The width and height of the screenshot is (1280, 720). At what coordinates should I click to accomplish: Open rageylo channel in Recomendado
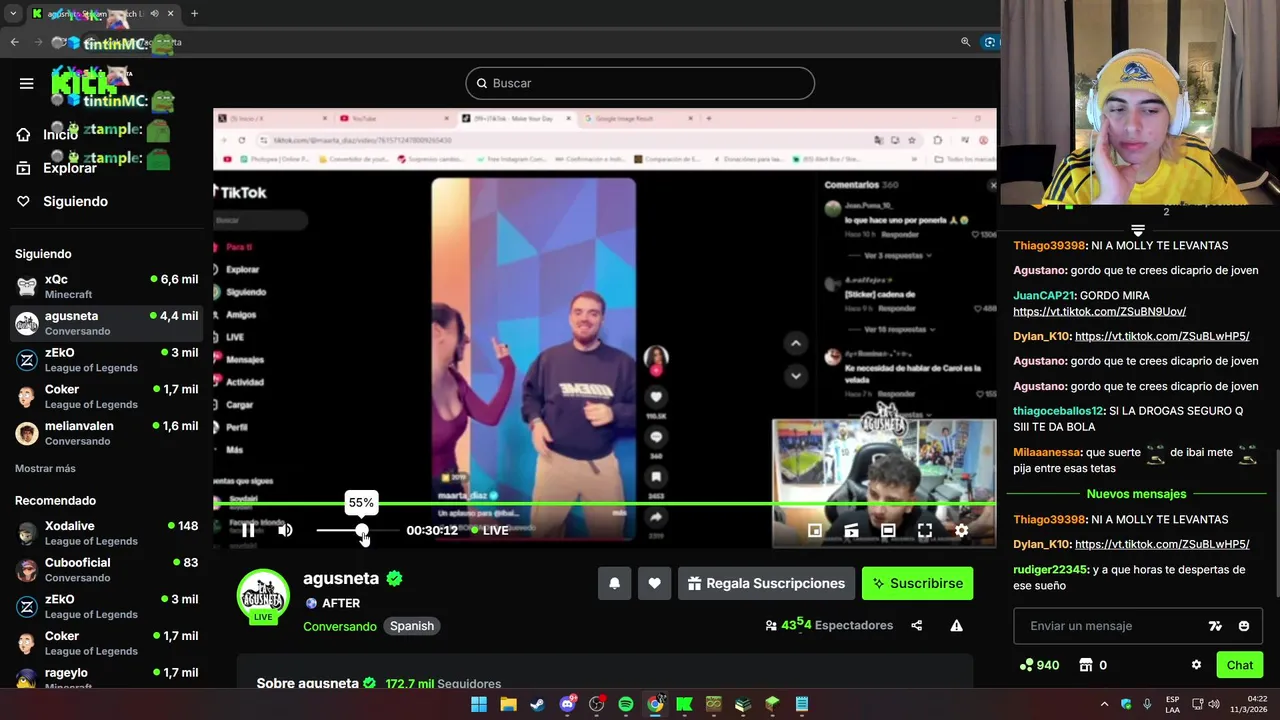click(x=106, y=678)
